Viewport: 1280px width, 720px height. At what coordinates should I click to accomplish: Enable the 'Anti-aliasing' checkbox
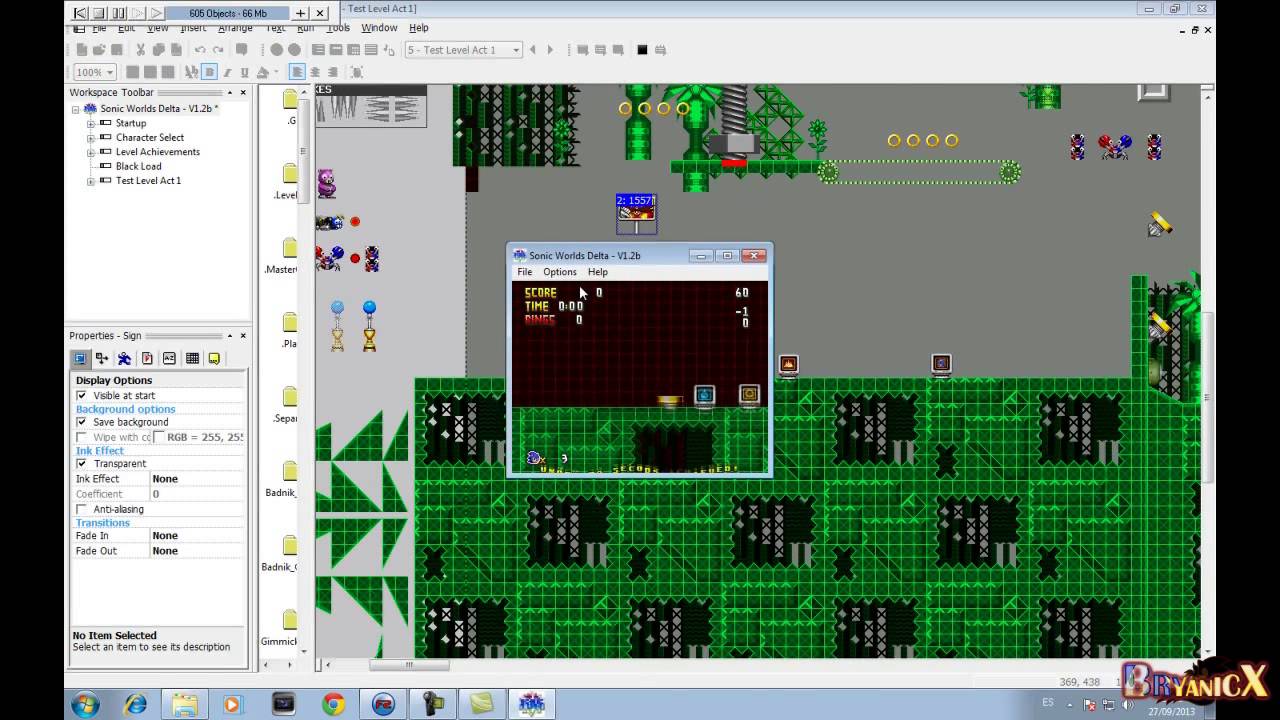pyautogui.click(x=82, y=509)
